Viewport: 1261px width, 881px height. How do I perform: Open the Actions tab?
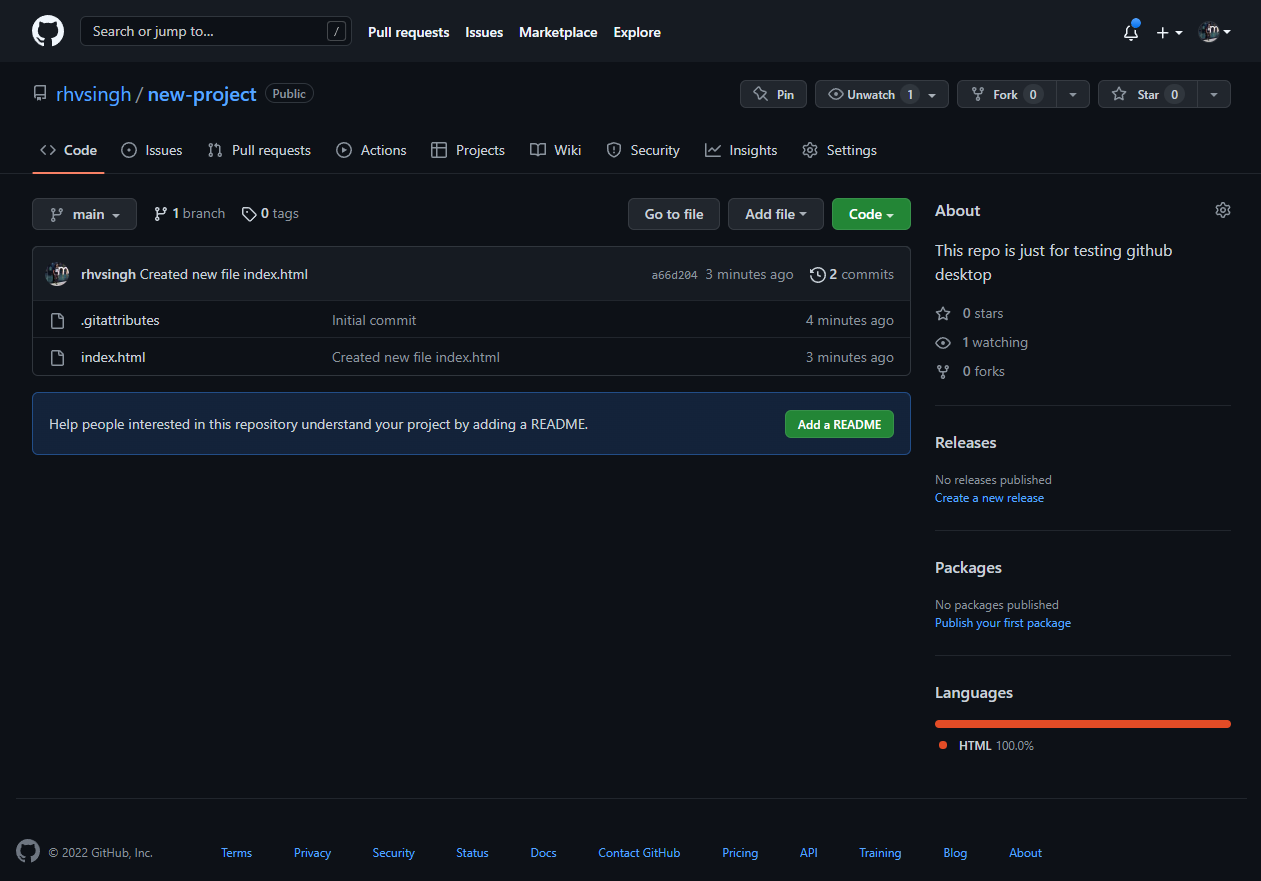[371, 150]
